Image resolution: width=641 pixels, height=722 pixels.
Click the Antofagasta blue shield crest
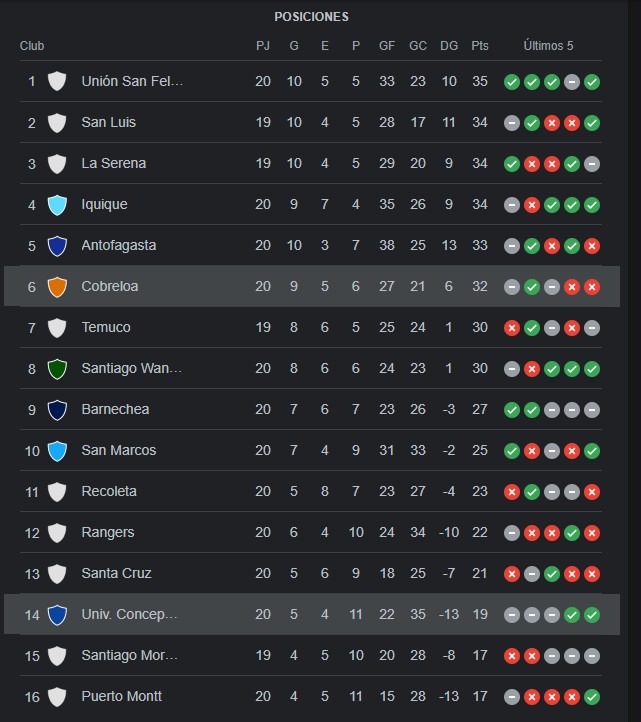click(57, 246)
